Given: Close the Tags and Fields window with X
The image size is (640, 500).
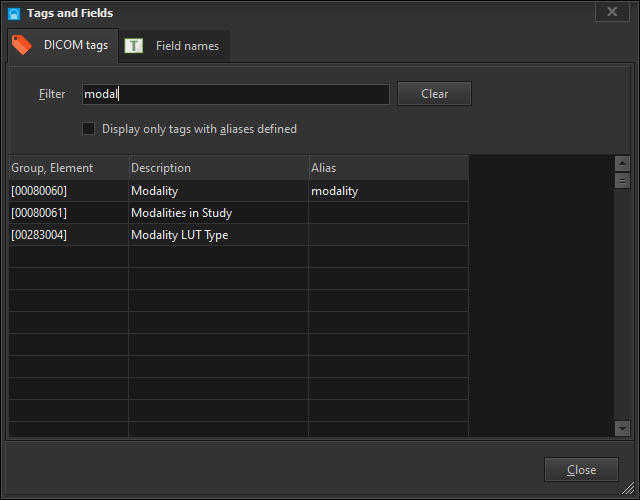Looking at the screenshot, I should [x=611, y=12].
